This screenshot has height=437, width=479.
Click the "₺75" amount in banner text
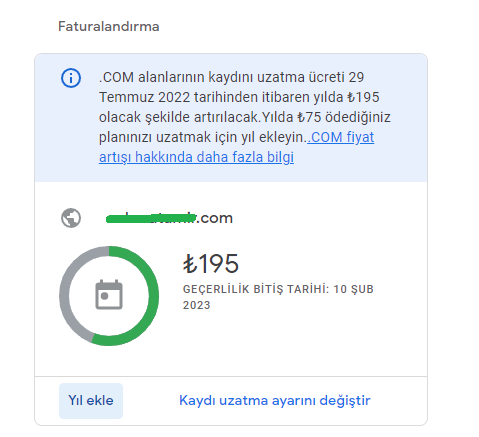(309, 117)
